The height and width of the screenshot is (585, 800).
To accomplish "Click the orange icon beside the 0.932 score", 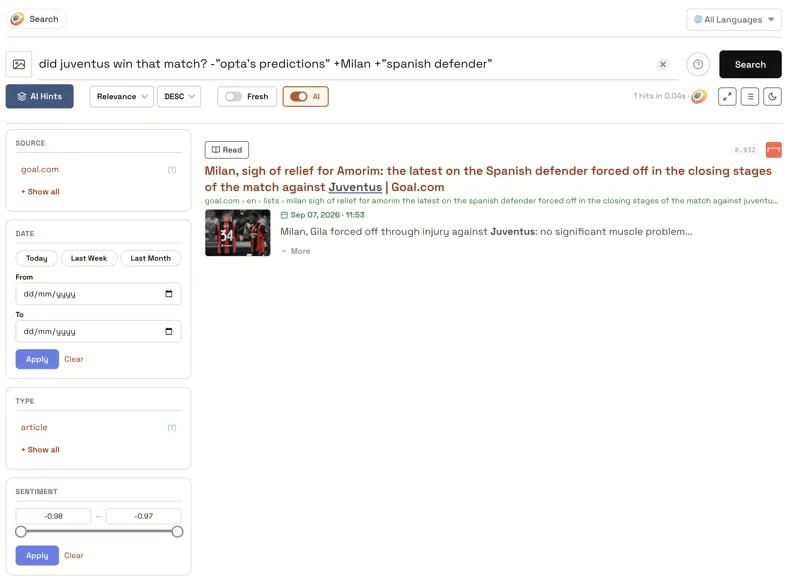I will click(x=773, y=150).
